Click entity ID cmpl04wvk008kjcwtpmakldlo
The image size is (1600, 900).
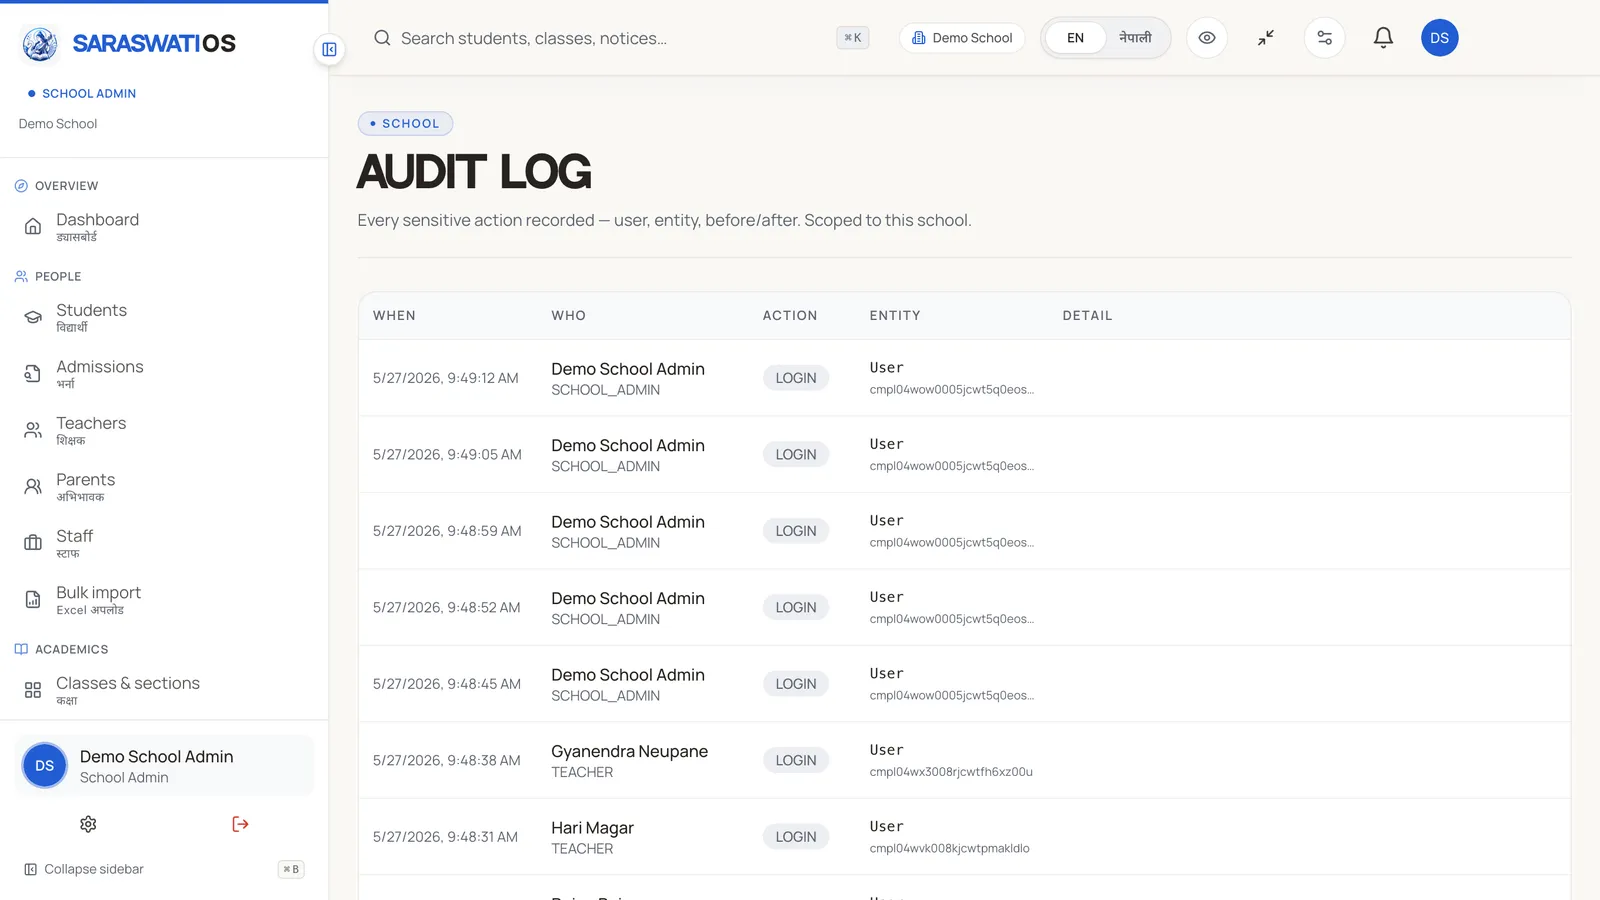pyautogui.click(x=949, y=849)
